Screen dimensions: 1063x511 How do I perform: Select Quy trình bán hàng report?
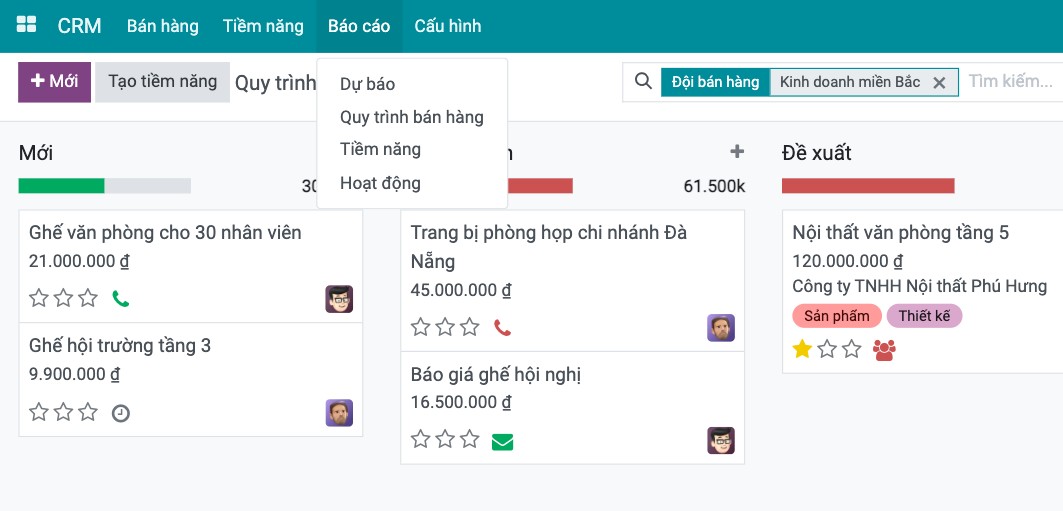tap(412, 117)
